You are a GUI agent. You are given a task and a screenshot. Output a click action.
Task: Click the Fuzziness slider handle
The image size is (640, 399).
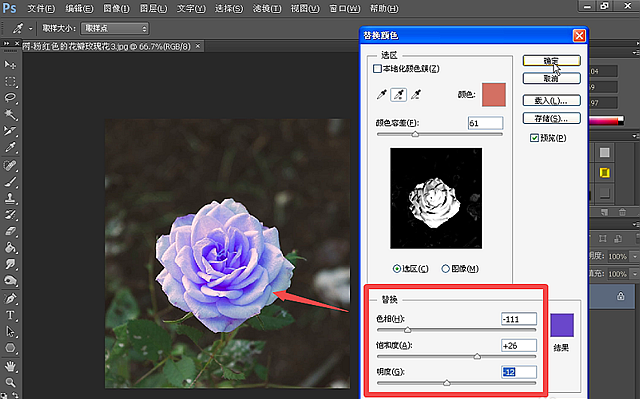(x=415, y=134)
